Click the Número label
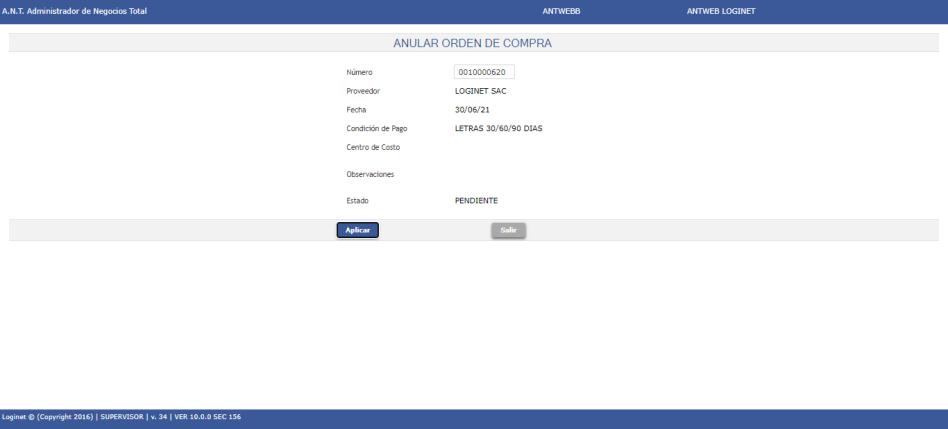This screenshot has width=948, height=429. pos(359,73)
